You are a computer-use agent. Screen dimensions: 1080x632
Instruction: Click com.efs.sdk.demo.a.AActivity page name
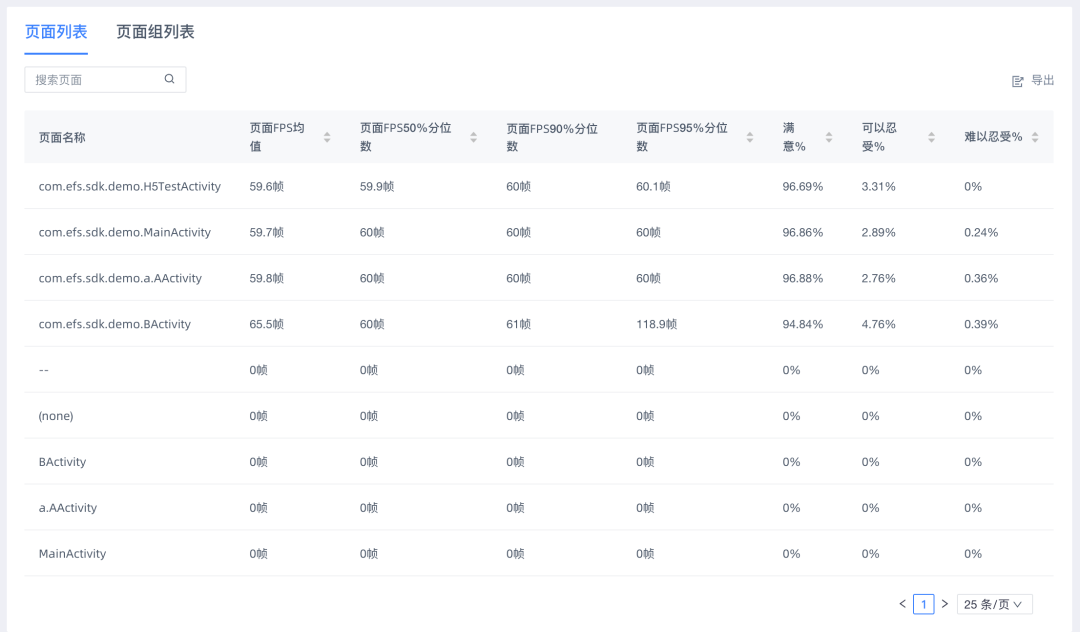(x=120, y=278)
